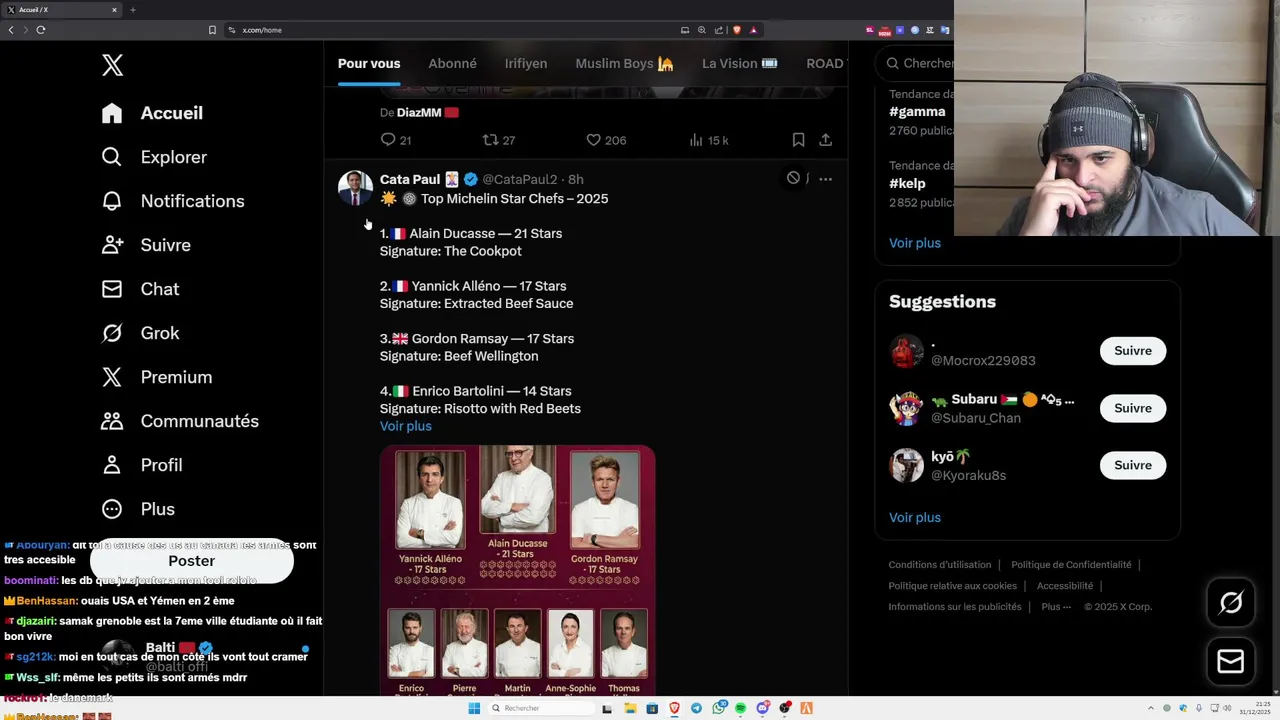Image resolution: width=1280 pixels, height=720 pixels.
Task: Open the Accueil home page
Action: [152, 113]
